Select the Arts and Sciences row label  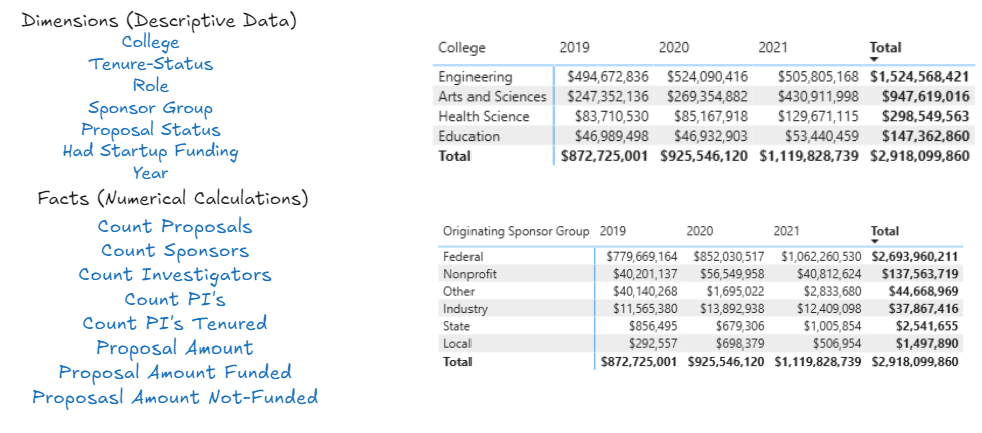pyautogui.click(x=492, y=97)
